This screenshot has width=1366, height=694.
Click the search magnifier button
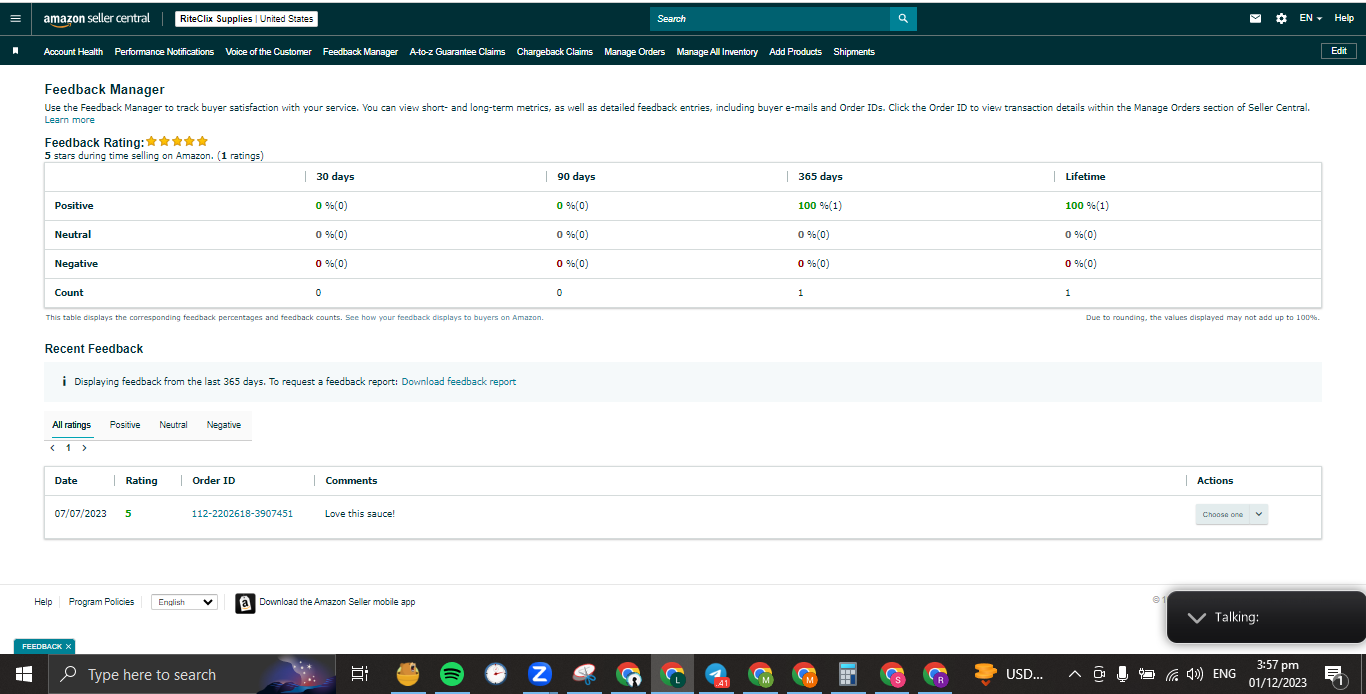(x=903, y=18)
